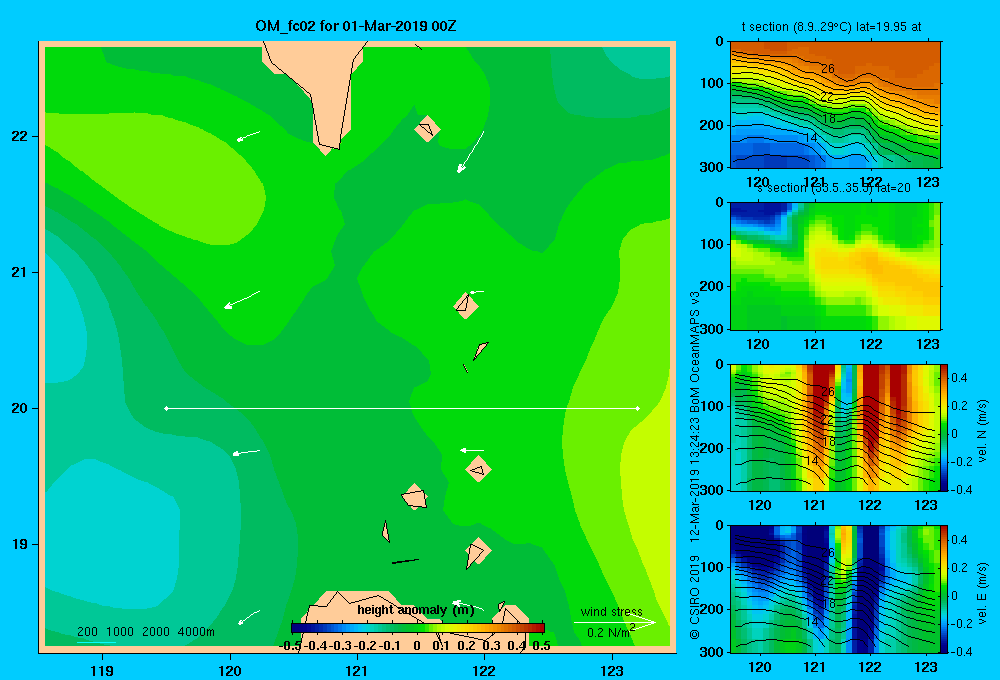Click the 14 isotherm label in temperature section
This screenshot has height=680, width=1000.
(811, 138)
